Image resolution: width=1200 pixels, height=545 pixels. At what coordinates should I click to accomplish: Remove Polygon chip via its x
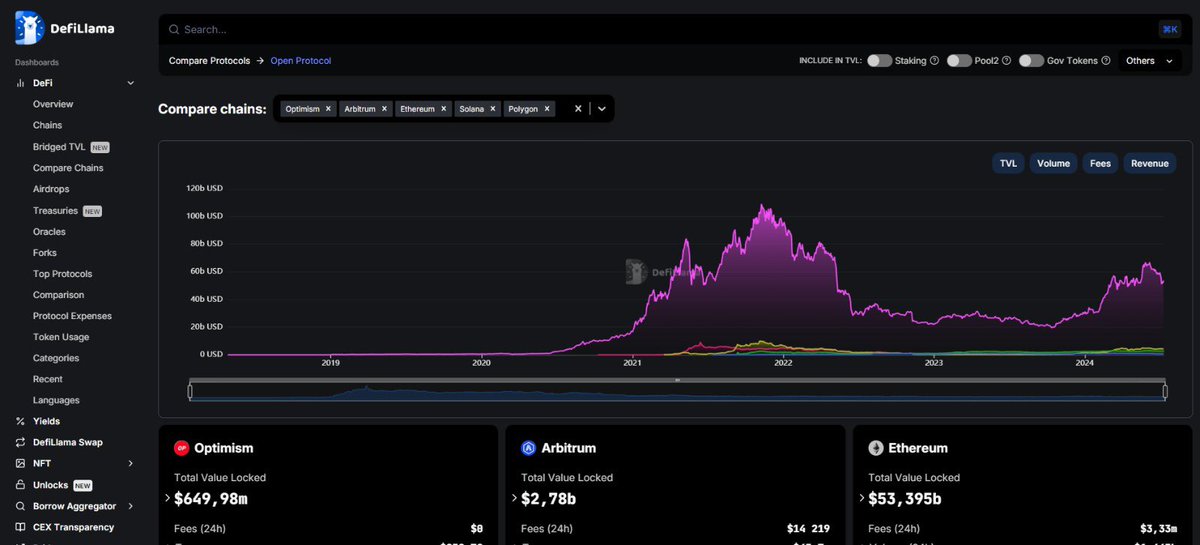[x=547, y=109]
